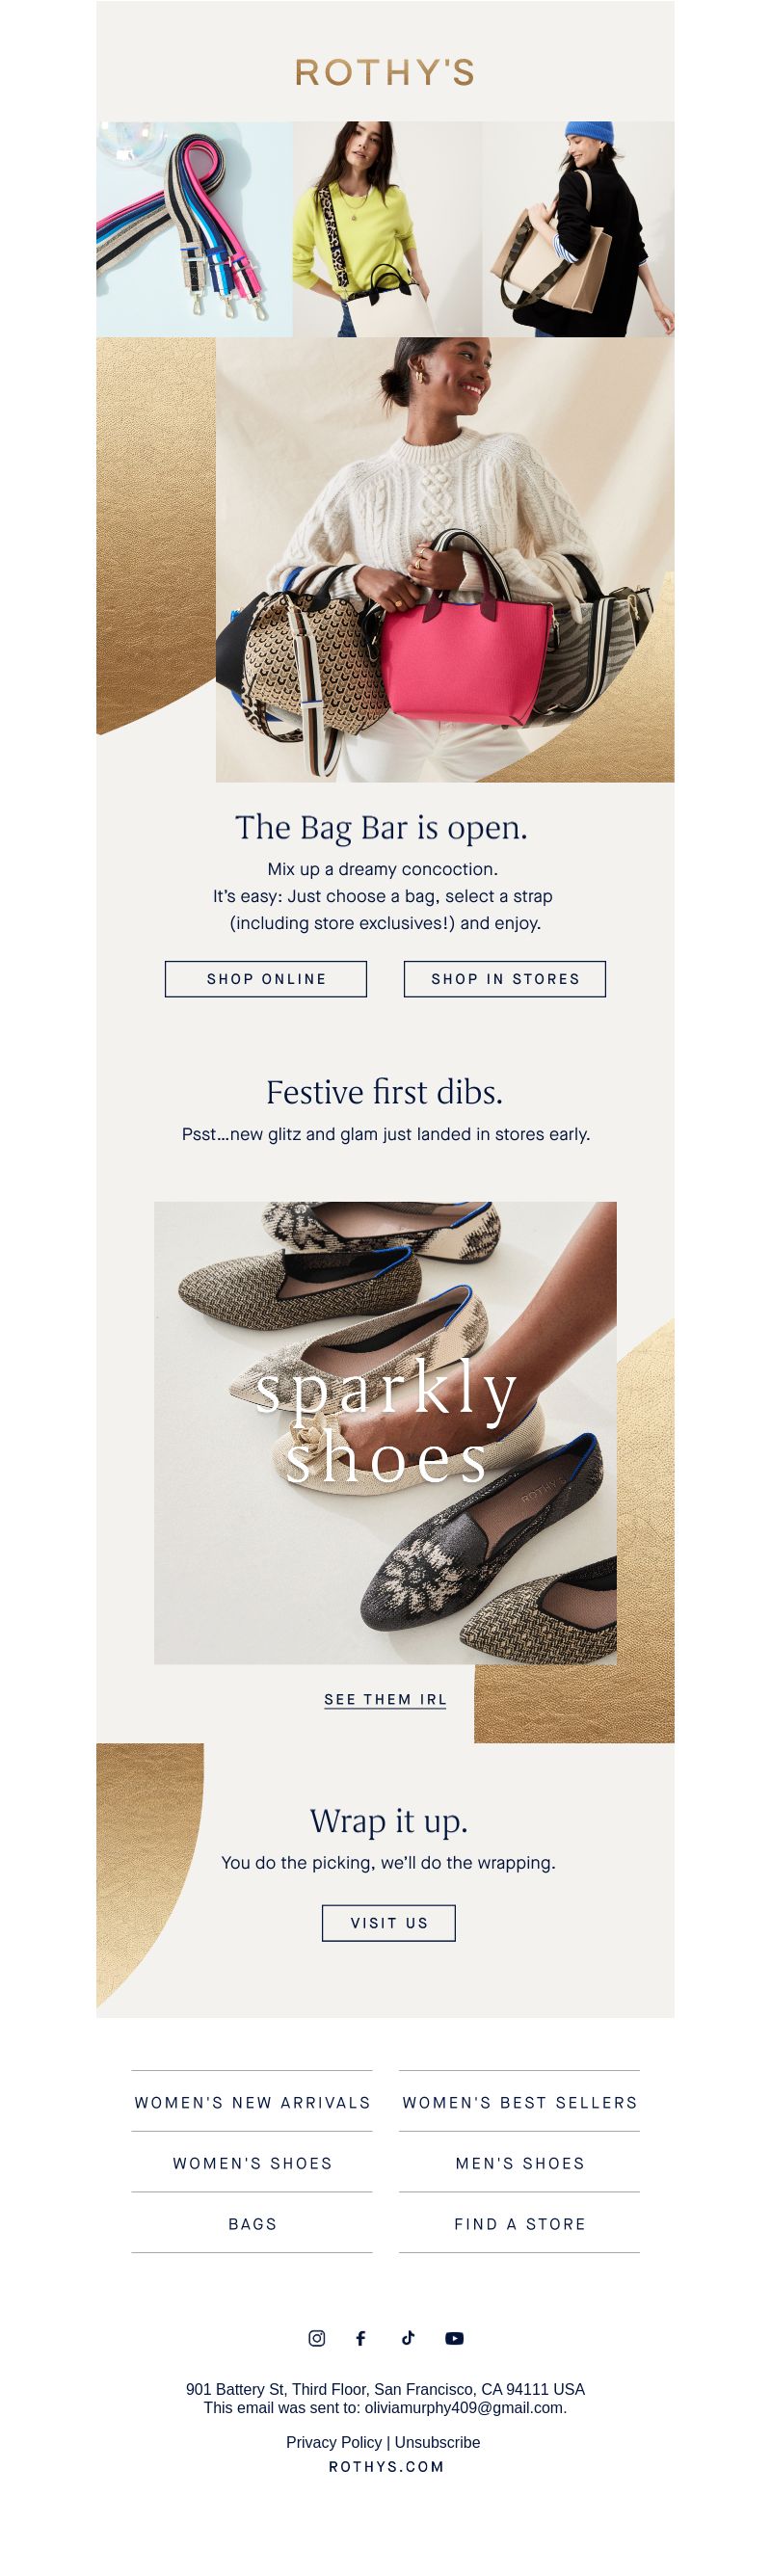Open the Bags footer link
The image size is (771, 2576).
click(x=252, y=2224)
